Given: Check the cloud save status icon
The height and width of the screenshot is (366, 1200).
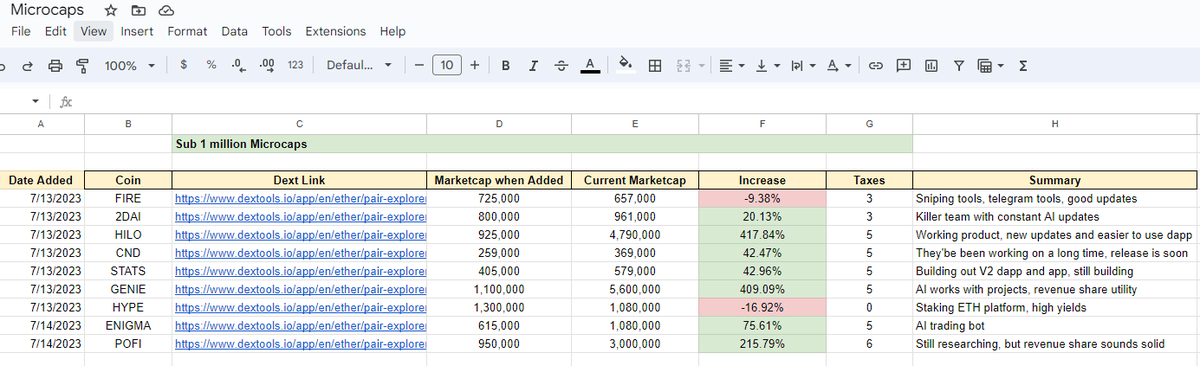Looking at the screenshot, I should click(x=167, y=10).
